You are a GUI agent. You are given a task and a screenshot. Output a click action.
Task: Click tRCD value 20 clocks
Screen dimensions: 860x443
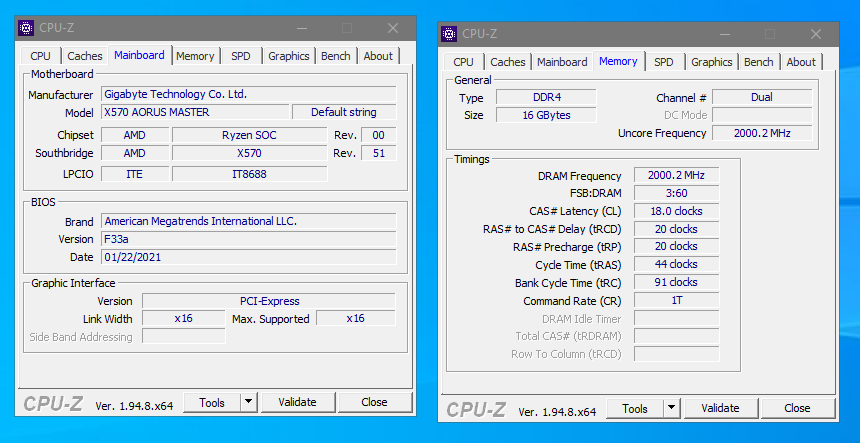coord(676,229)
